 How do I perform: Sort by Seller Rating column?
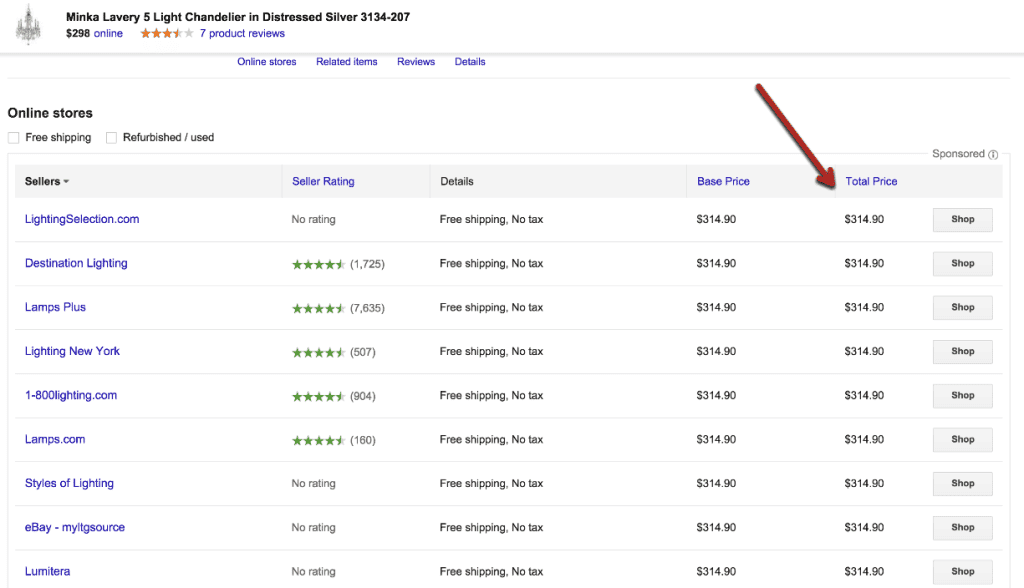[323, 182]
